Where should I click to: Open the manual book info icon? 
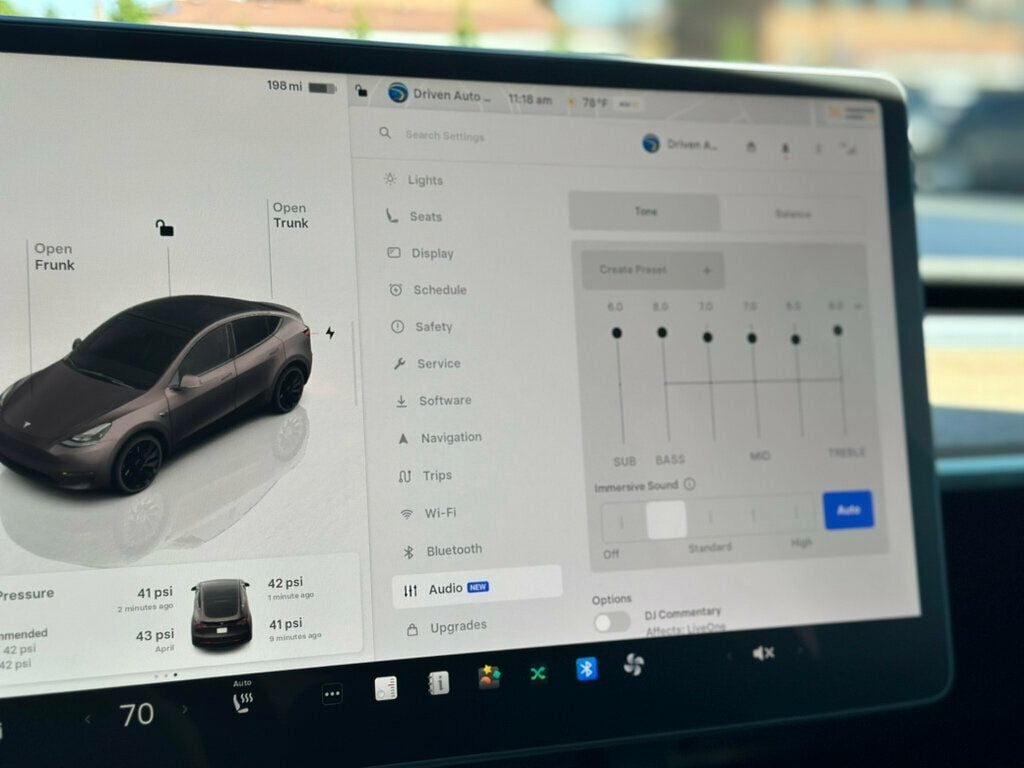pyautogui.click(x=438, y=682)
